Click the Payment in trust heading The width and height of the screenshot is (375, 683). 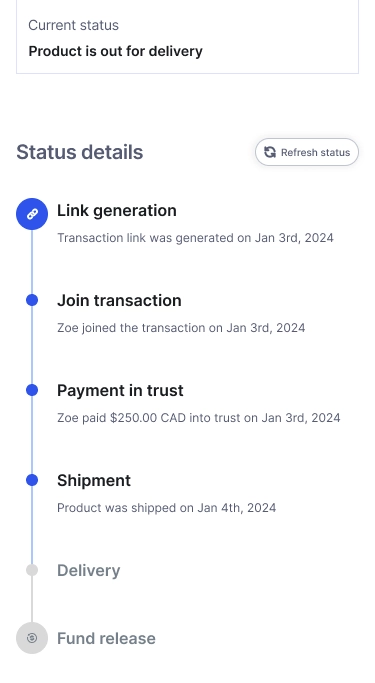click(x=120, y=390)
